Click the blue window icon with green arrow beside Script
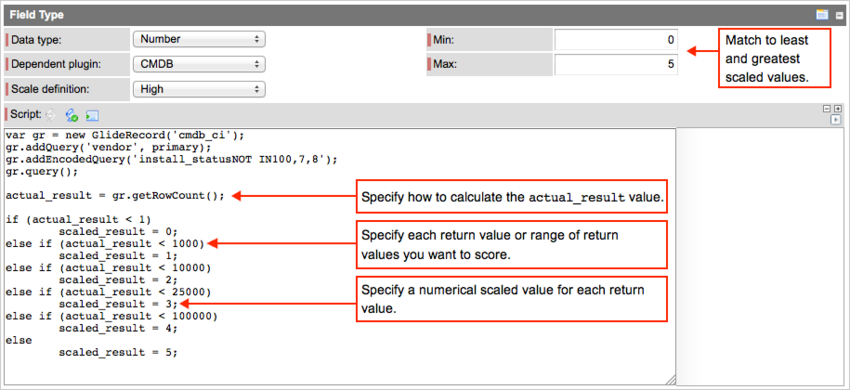850x390 pixels. (92, 116)
